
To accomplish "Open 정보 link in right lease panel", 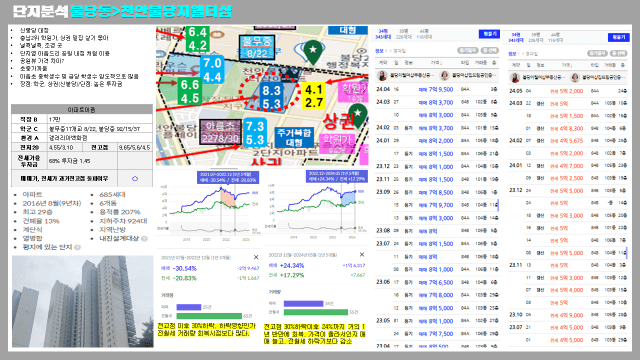I will 512,54.
